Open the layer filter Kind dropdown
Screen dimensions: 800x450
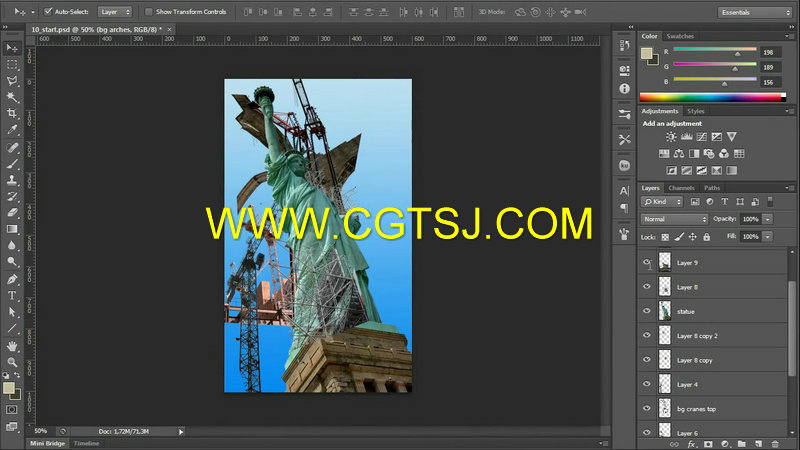point(662,202)
